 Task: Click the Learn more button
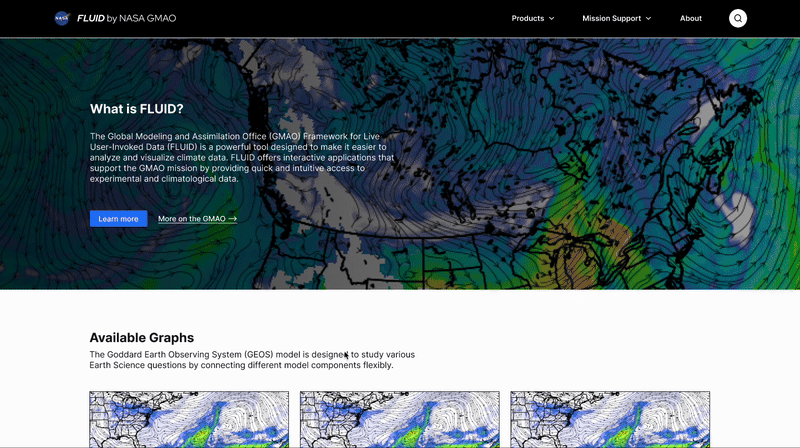point(118,218)
